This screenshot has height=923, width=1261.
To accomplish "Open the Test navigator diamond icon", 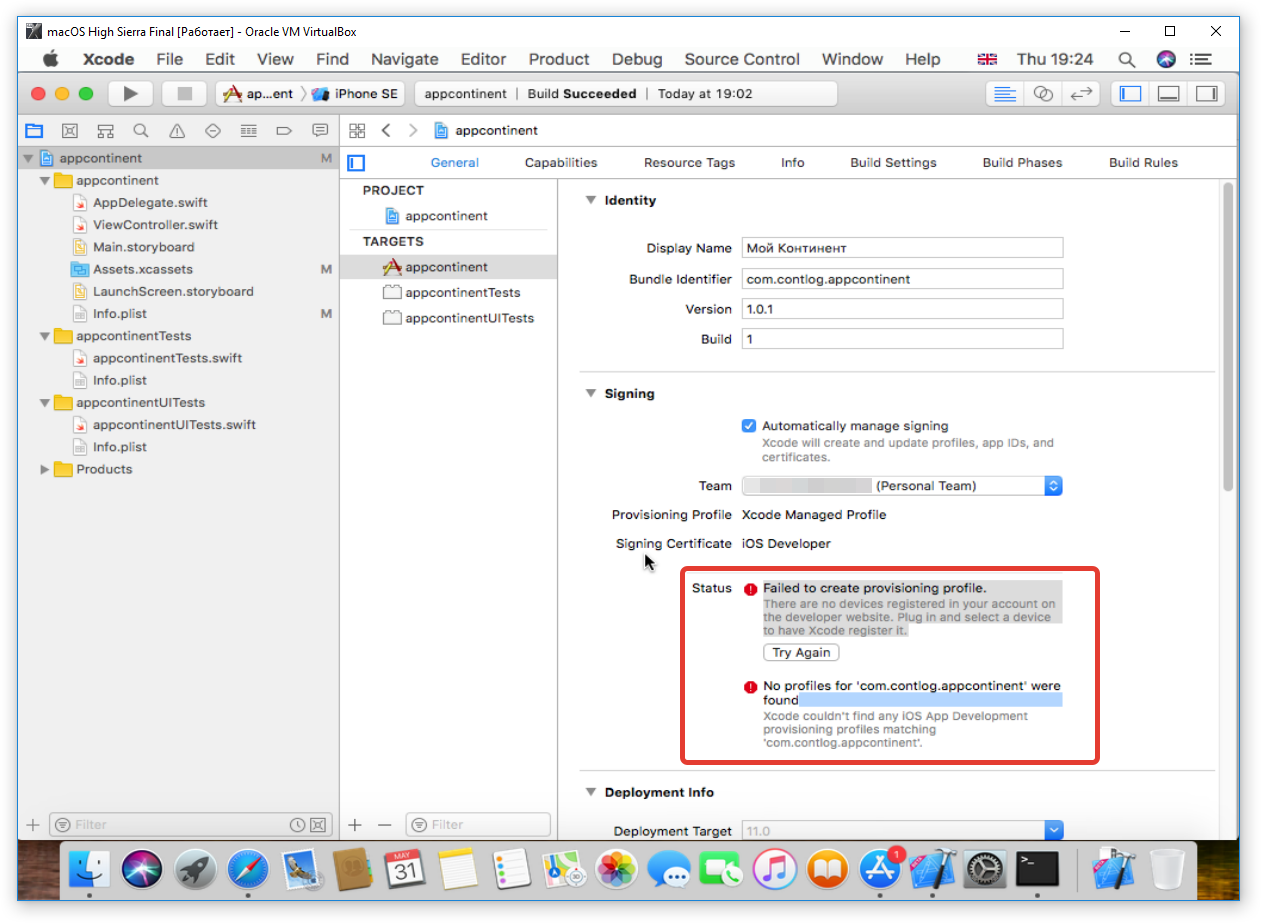I will (212, 130).
